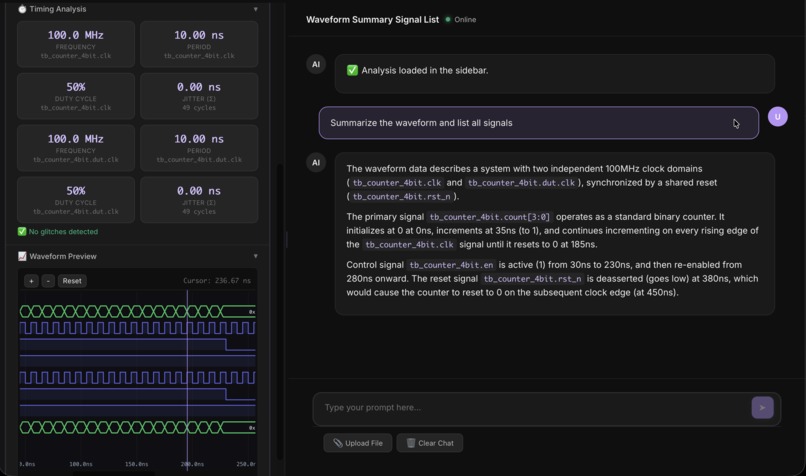This screenshot has width=806, height=476.
Task: Select 0.00 ns jitter card for dut.clk
Action: point(199,200)
